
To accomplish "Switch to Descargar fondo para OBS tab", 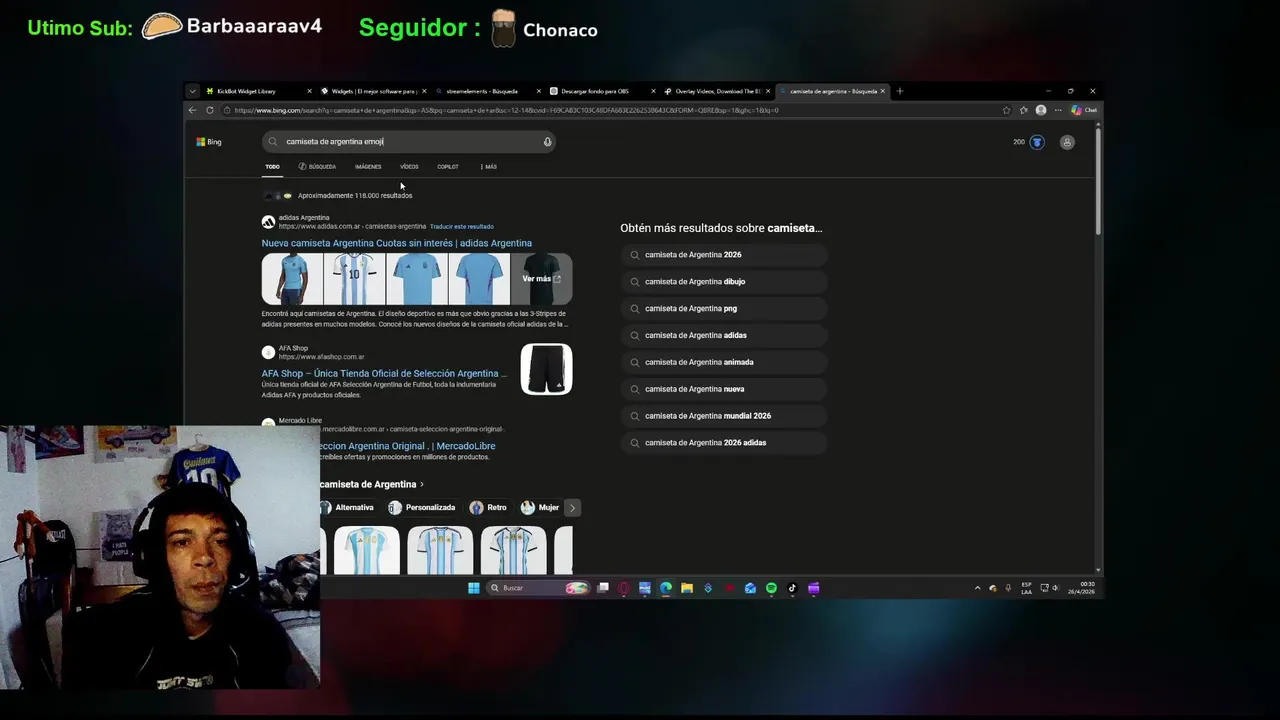I will point(601,91).
